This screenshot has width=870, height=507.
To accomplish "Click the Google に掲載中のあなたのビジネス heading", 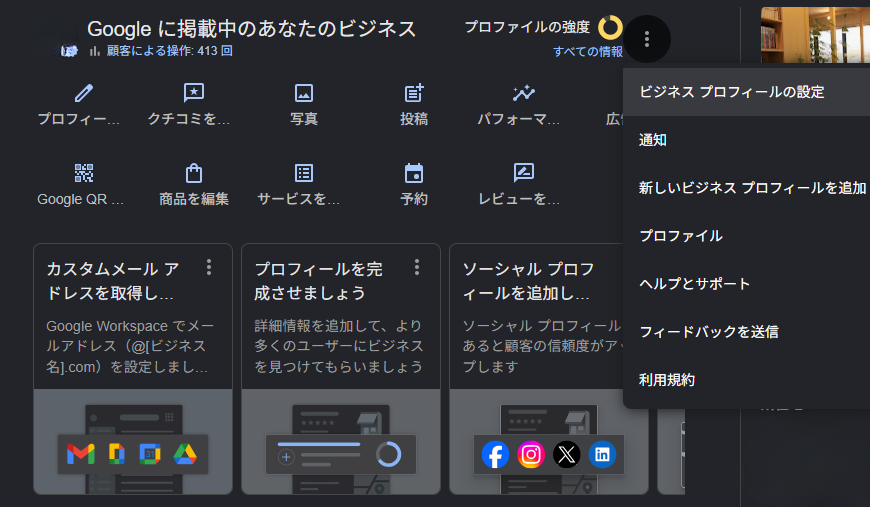I will coord(251,28).
